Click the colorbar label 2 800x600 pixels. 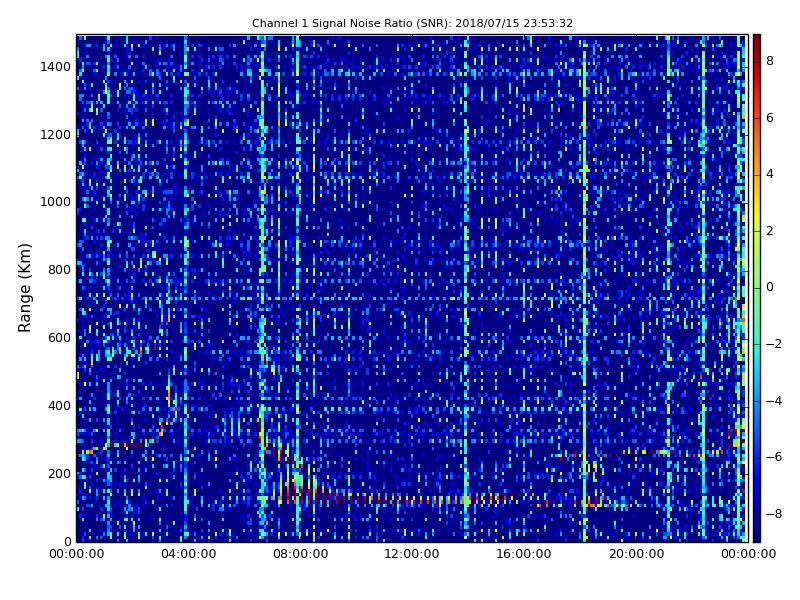pos(770,231)
